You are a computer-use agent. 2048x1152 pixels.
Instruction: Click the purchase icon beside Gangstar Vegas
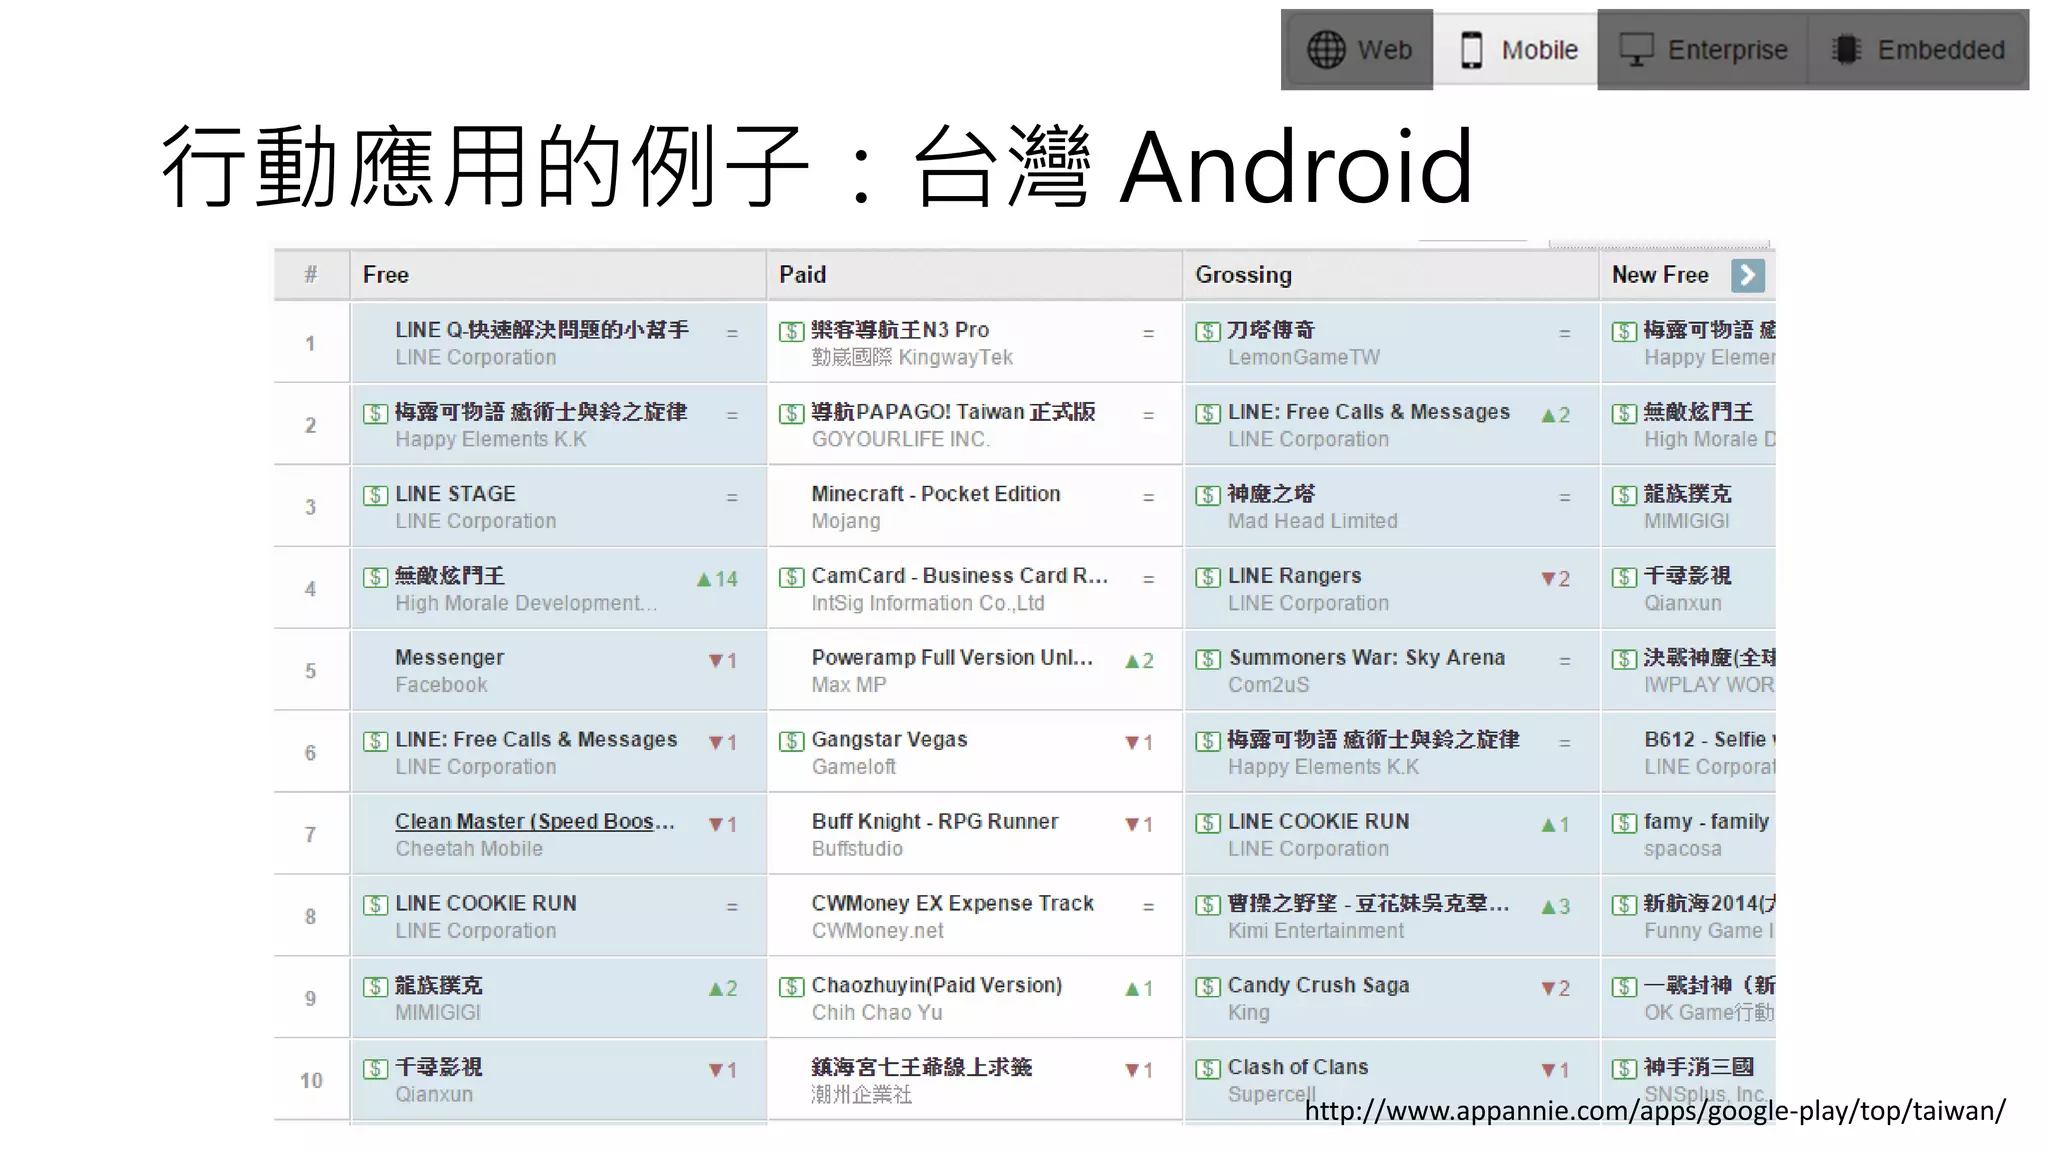tap(791, 741)
